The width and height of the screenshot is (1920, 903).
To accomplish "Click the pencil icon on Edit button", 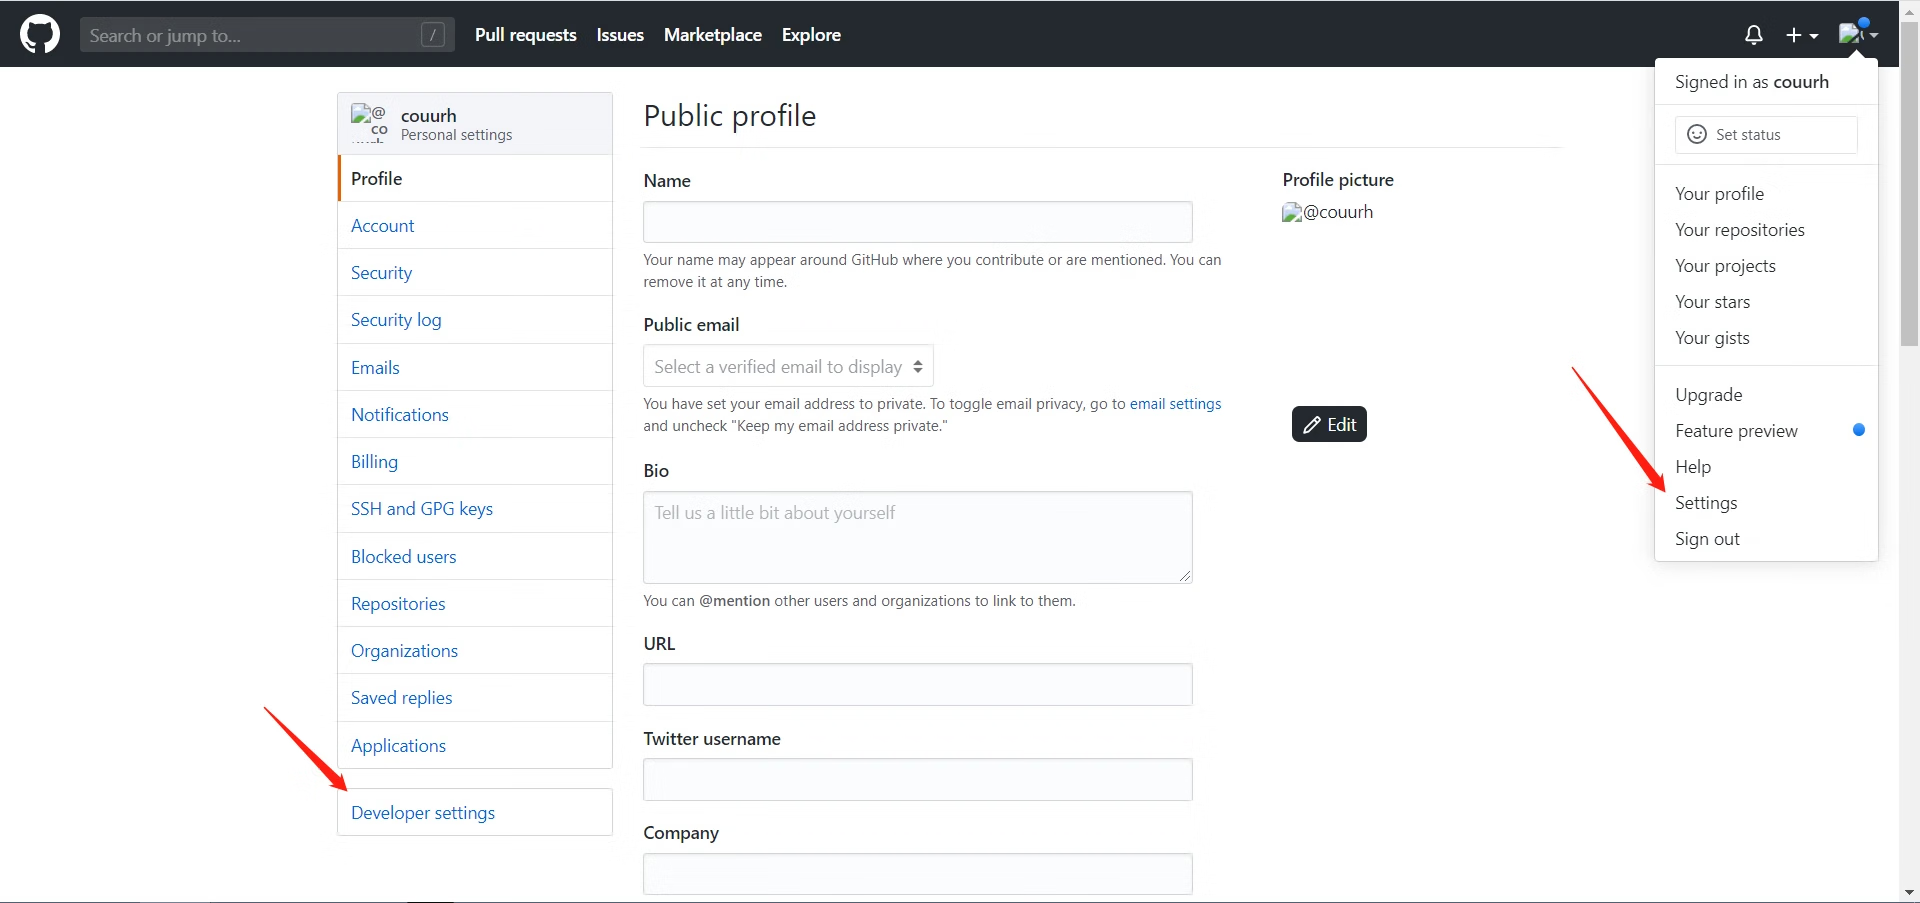I will pos(1312,425).
